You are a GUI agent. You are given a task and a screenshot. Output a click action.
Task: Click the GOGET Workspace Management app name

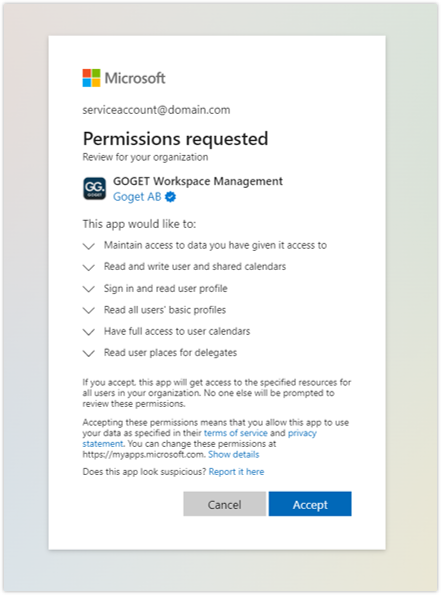pyautogui.click(x=198, y=181)
